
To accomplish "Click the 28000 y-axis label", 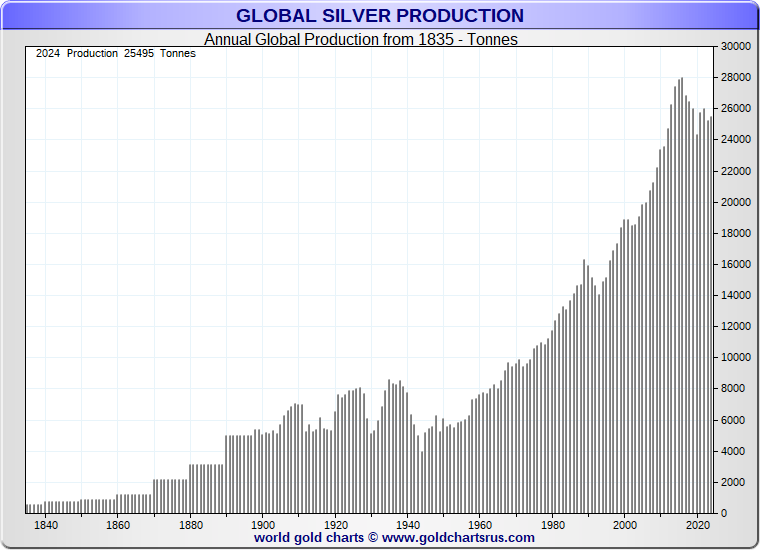I will click(x=736, y=78).
